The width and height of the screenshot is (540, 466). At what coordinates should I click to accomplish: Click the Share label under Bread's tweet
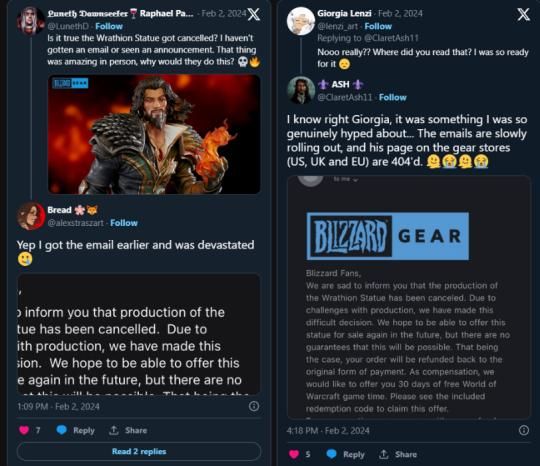pos(136,430)
